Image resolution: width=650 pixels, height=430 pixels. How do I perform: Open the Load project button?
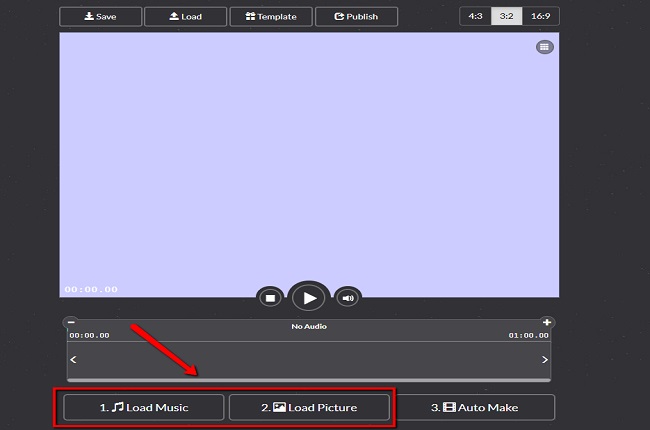point(185,17)
